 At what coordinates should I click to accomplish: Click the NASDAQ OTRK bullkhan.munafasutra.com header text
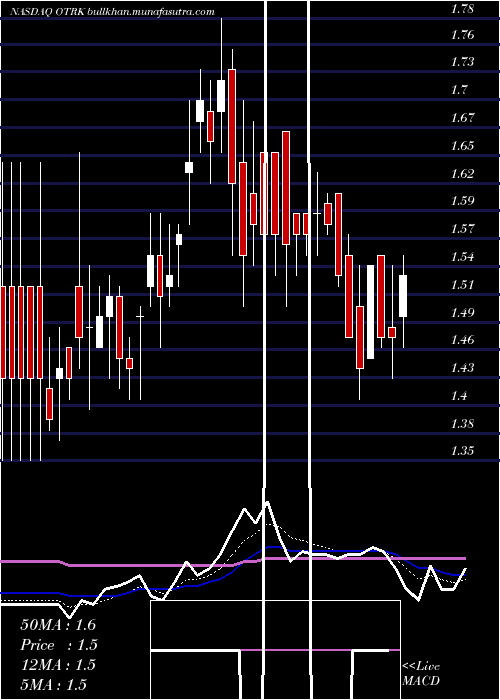112,12
